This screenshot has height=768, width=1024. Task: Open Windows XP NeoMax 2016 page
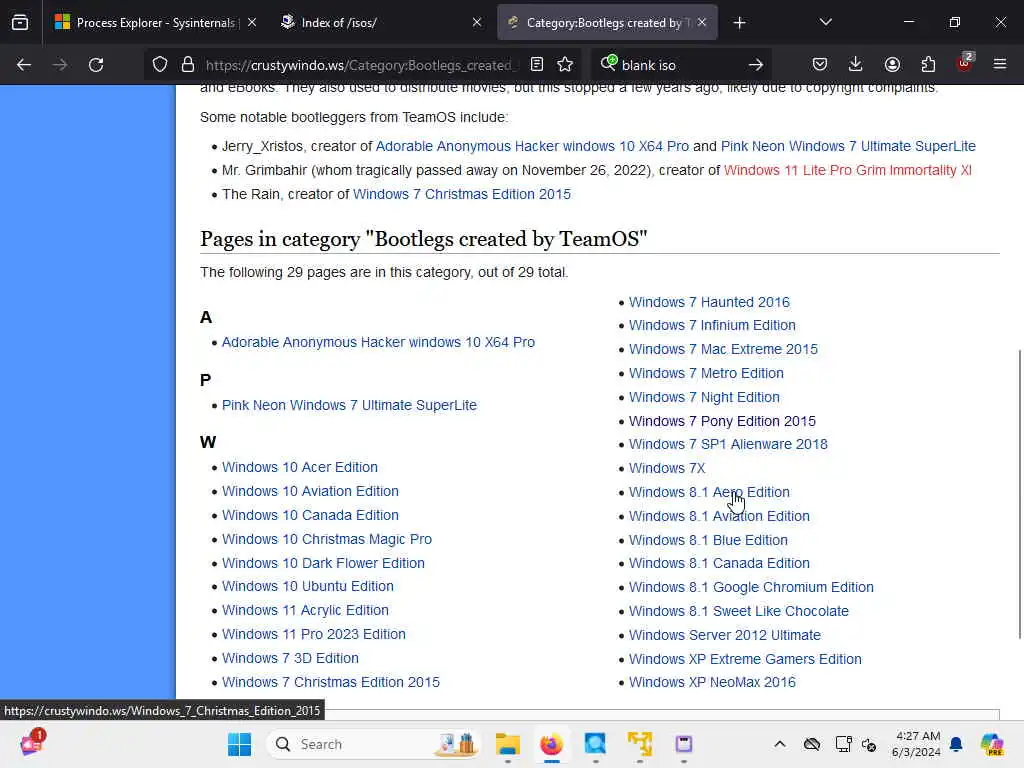pyautogui.click(x=712, y=682)
